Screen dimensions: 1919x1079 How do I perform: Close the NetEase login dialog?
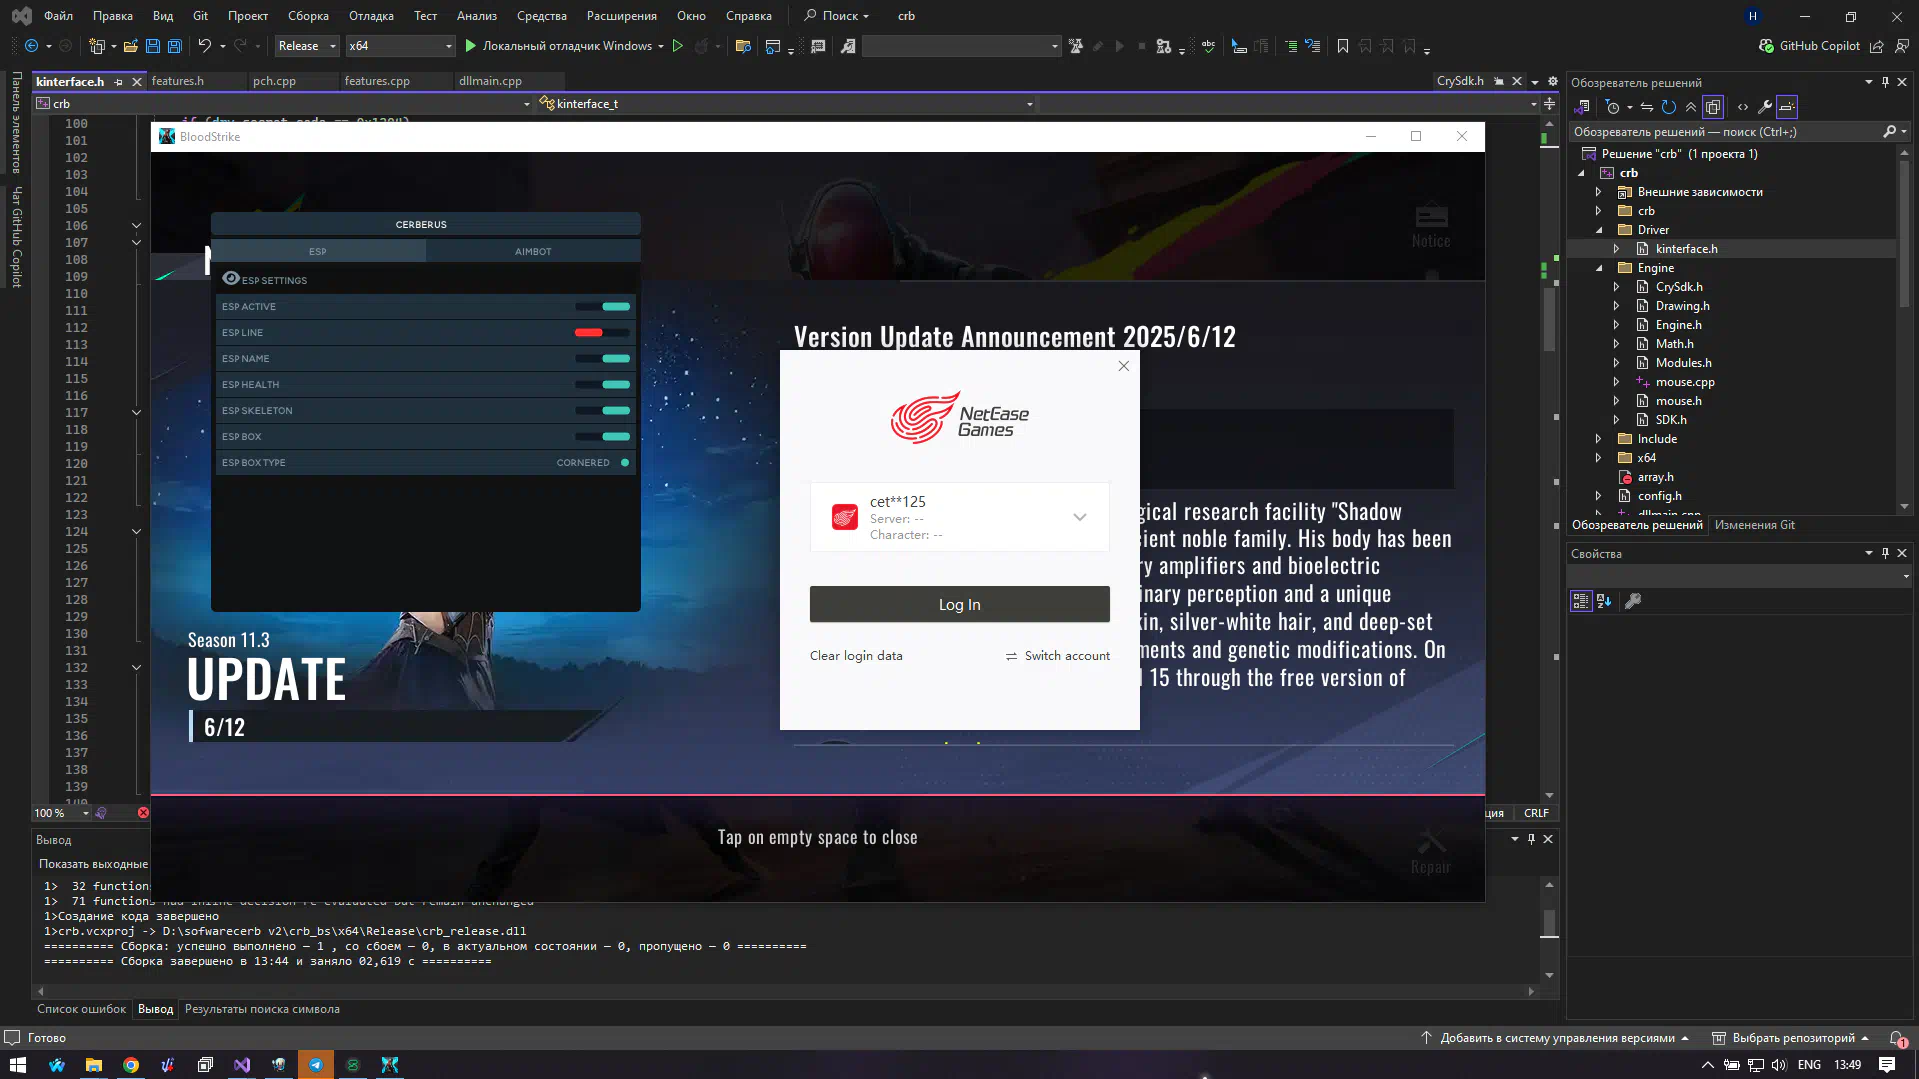pos(1124,366)
